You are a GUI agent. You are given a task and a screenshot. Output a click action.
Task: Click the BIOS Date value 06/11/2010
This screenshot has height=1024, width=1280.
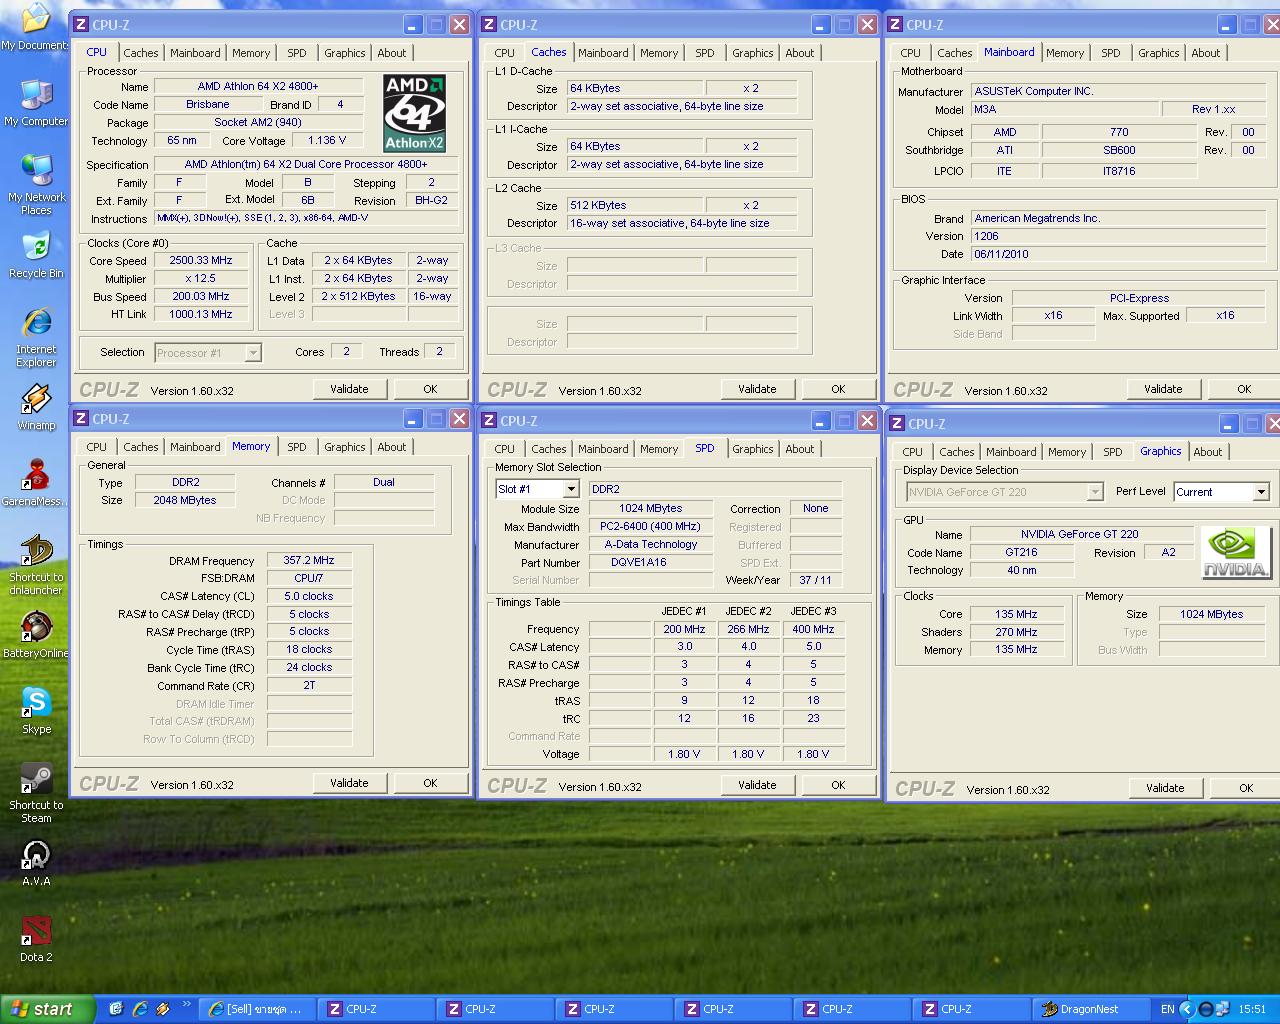point(1119,255)
